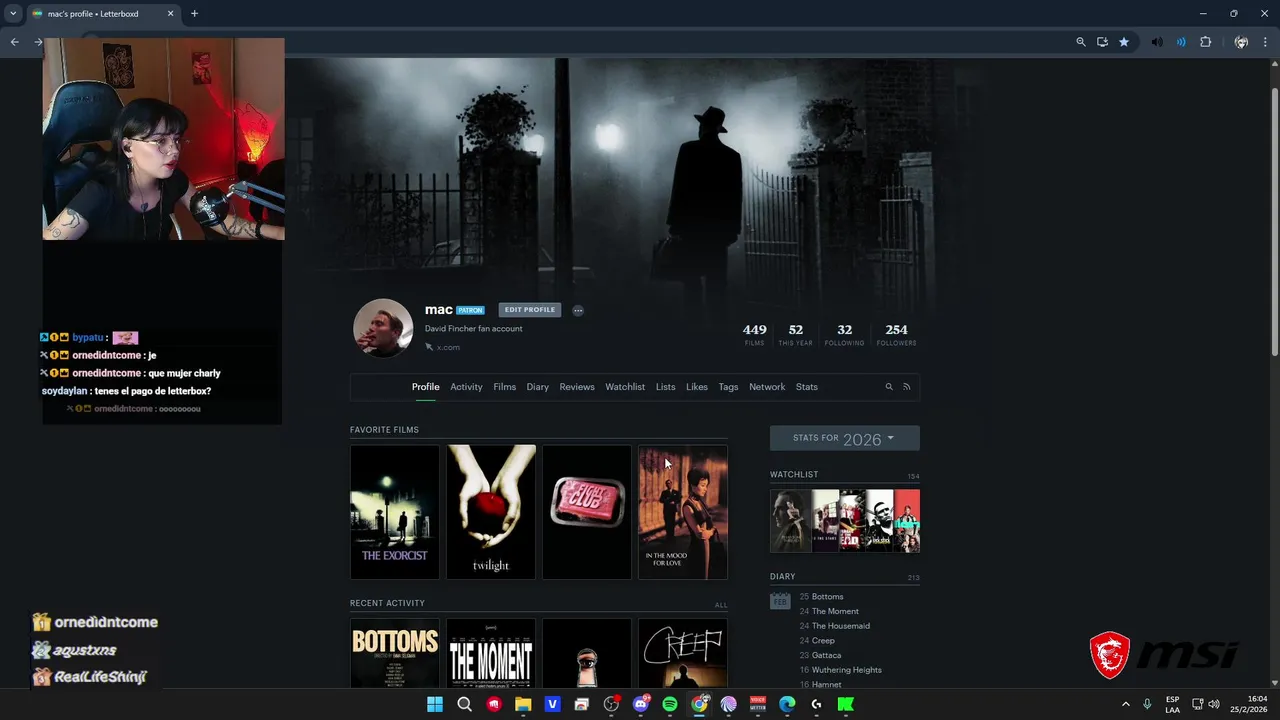The height and width of the screenshot is (720, 1280).
Task: Open the tab search dropdown arrow
Action: [13, 14]
